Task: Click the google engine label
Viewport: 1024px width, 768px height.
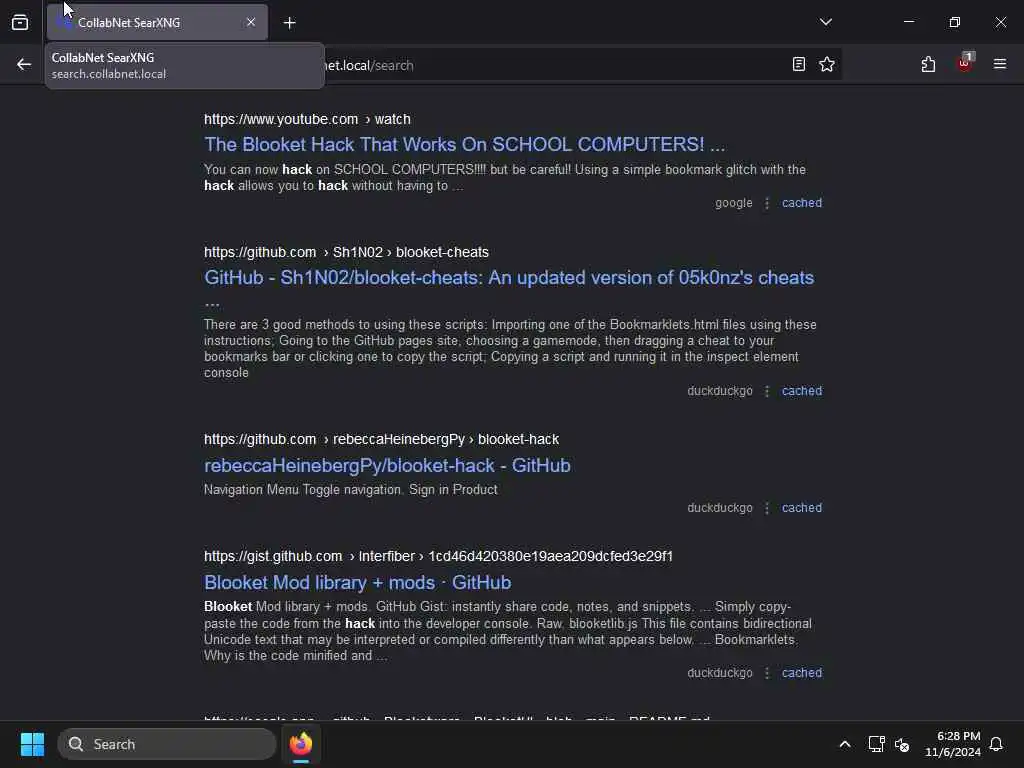Action: (733, 202)
